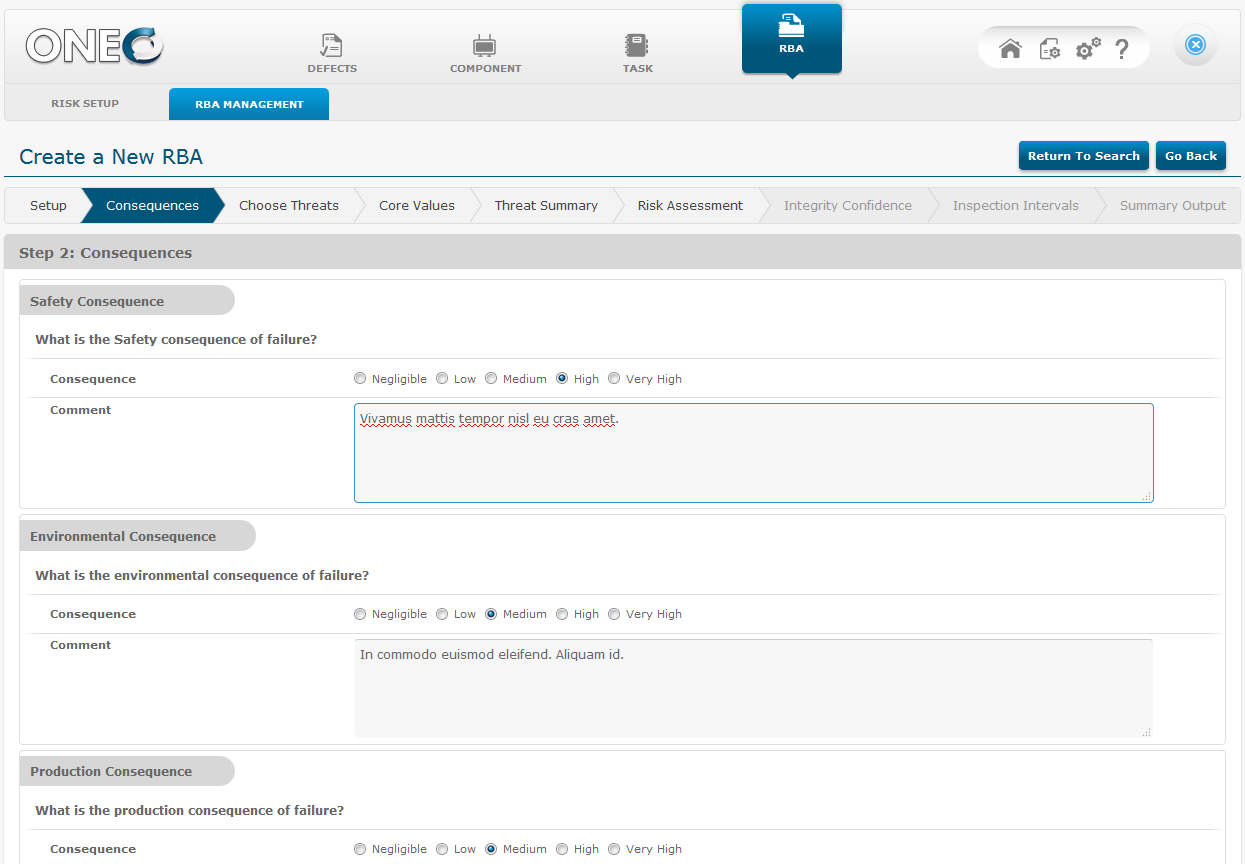
Task: Set Production consequence to Negligible
Action: pyautogui.click(x=360, y=849)
